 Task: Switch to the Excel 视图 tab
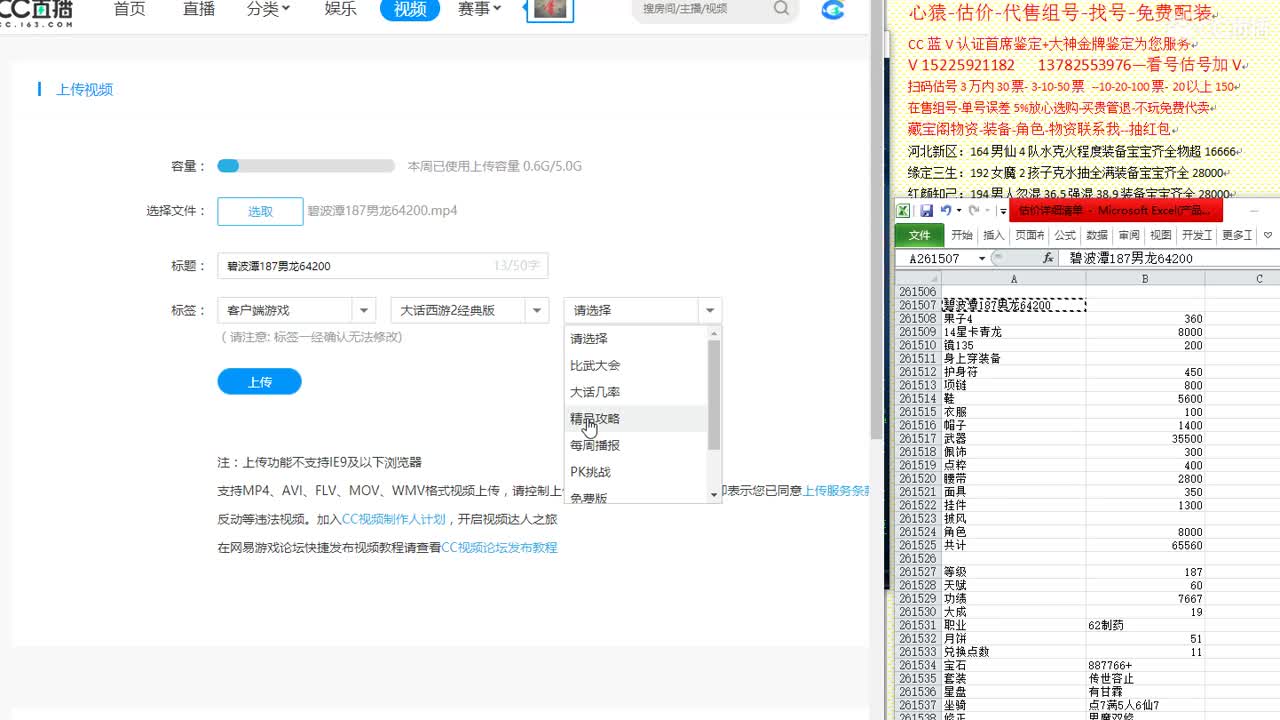(1161, 235)
